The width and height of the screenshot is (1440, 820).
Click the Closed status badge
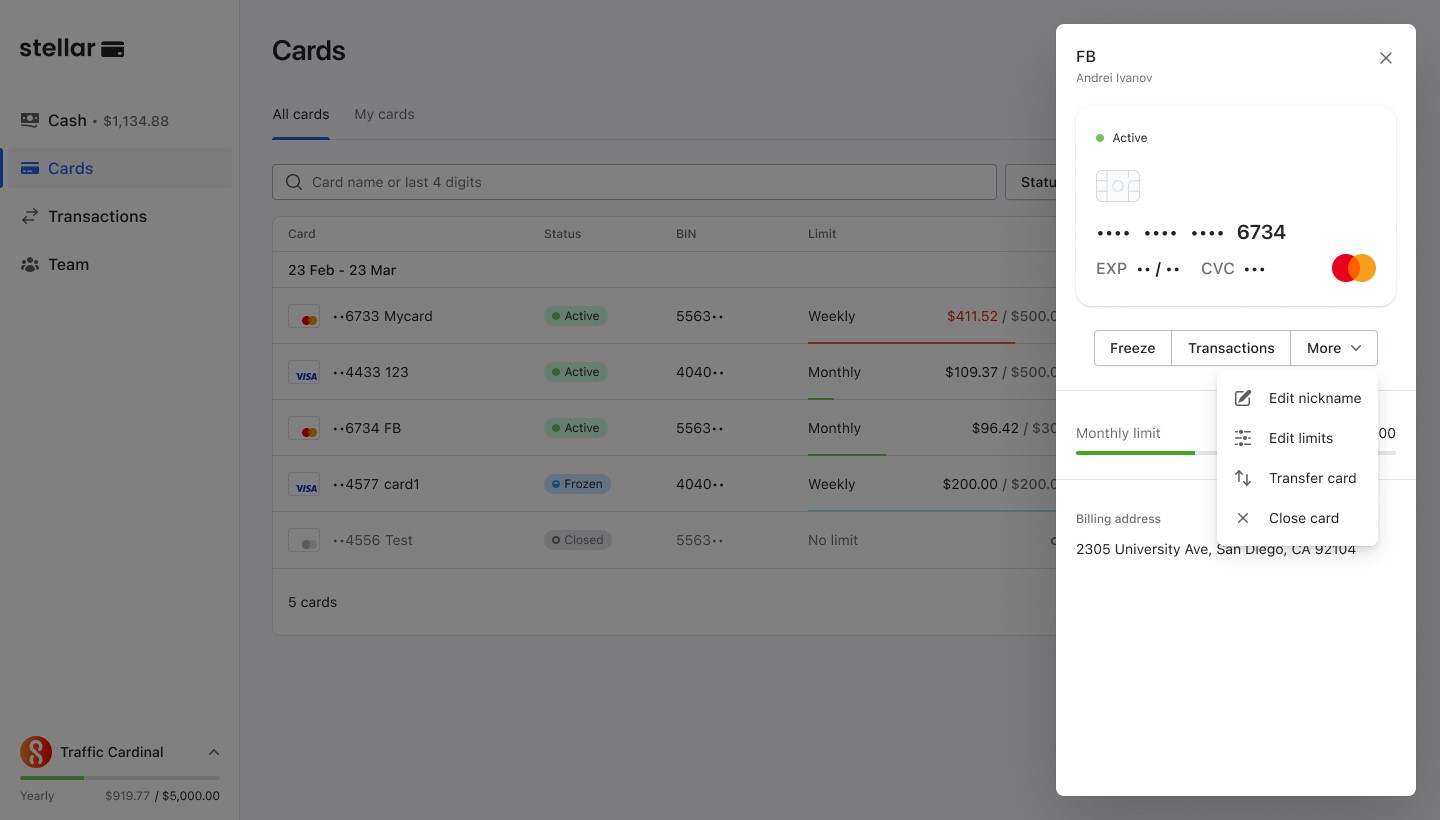click(x=578, y=540)
